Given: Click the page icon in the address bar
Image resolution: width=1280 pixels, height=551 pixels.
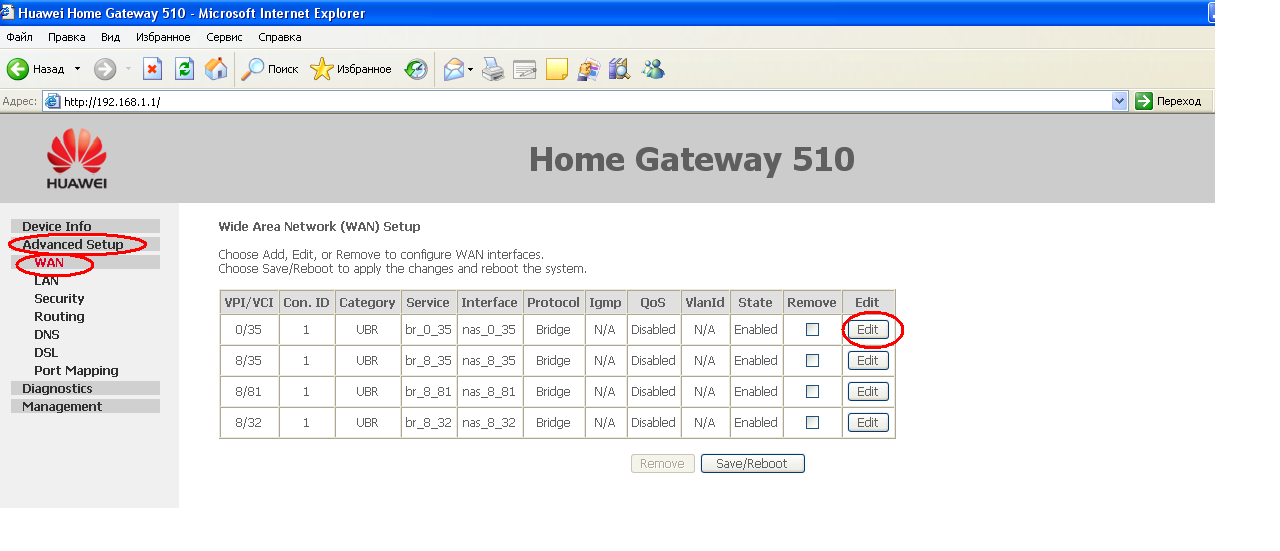Looking at the screenshot, I should pos(52,101).
